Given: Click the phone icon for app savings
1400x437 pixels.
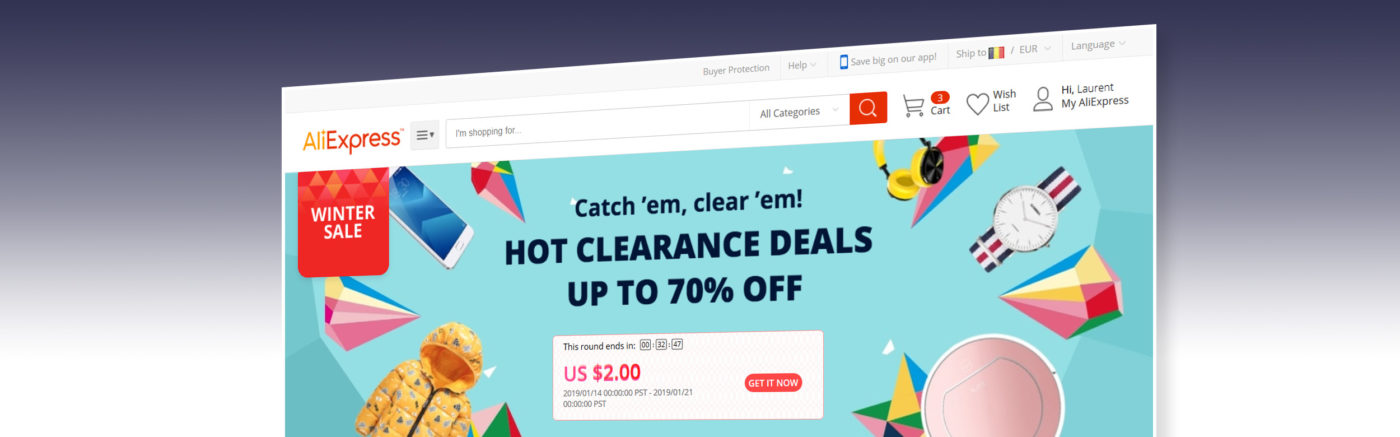Looking at the screenshot, I should pos(843,61).
